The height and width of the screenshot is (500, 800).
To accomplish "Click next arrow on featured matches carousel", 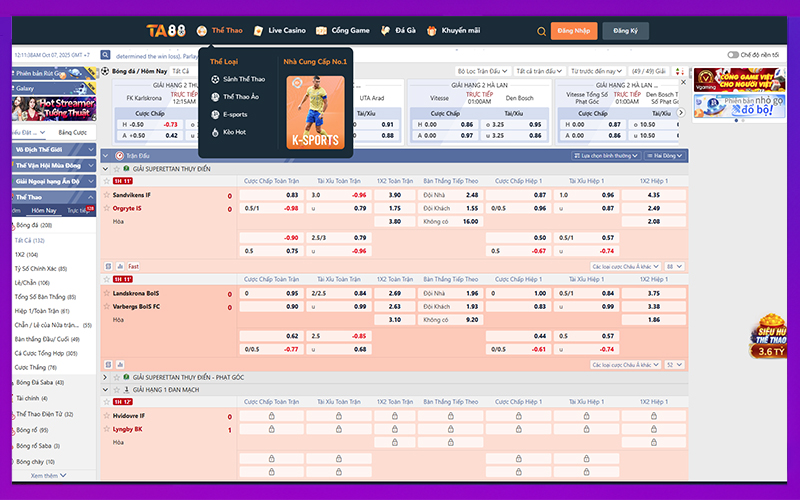I will tap(681, 112).
